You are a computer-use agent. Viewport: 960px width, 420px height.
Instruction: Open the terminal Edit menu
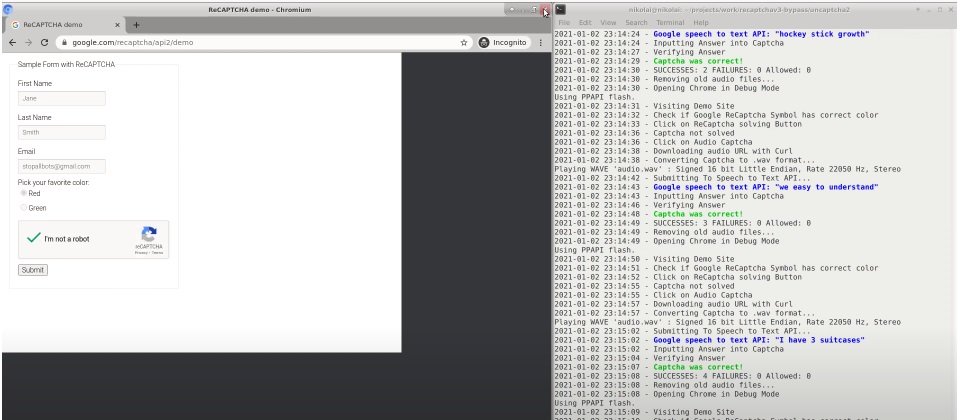tap(585, 23)
